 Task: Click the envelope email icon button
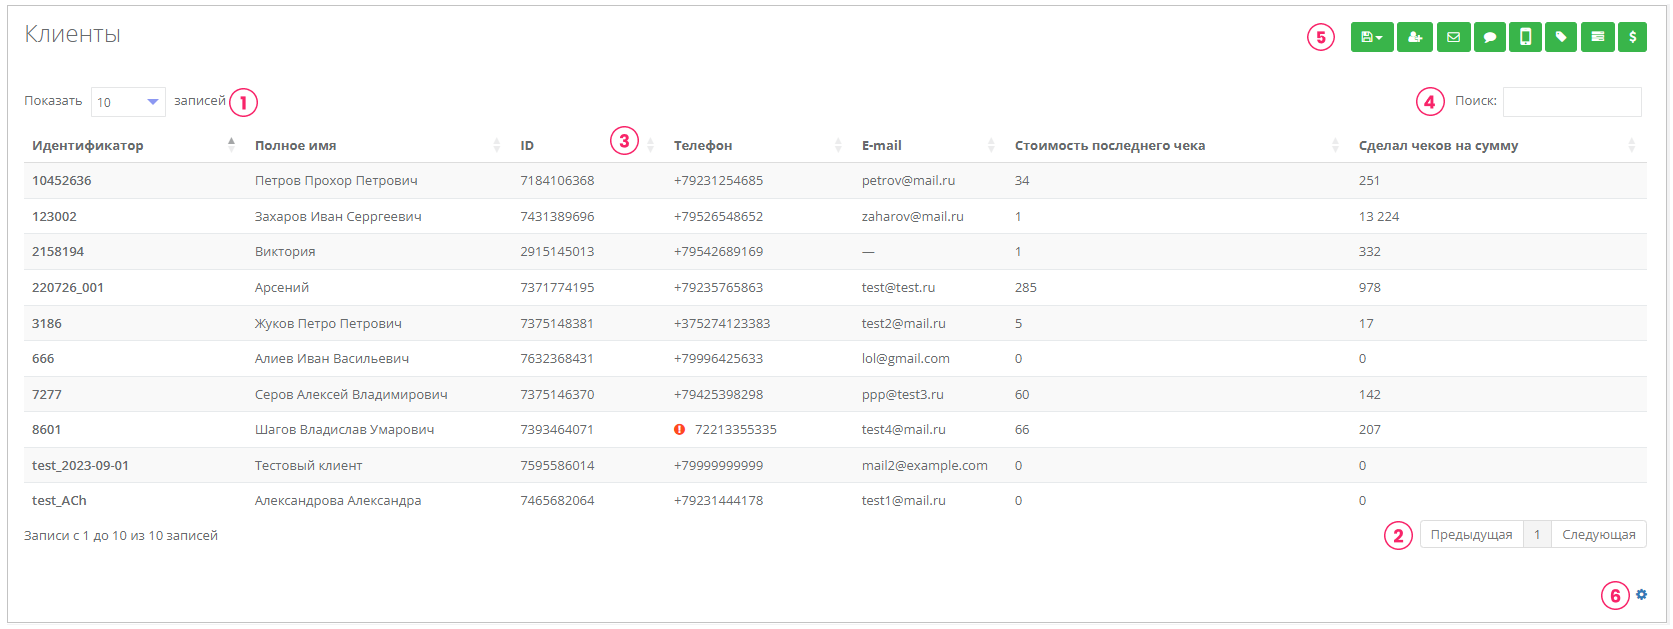[1453, 37]
